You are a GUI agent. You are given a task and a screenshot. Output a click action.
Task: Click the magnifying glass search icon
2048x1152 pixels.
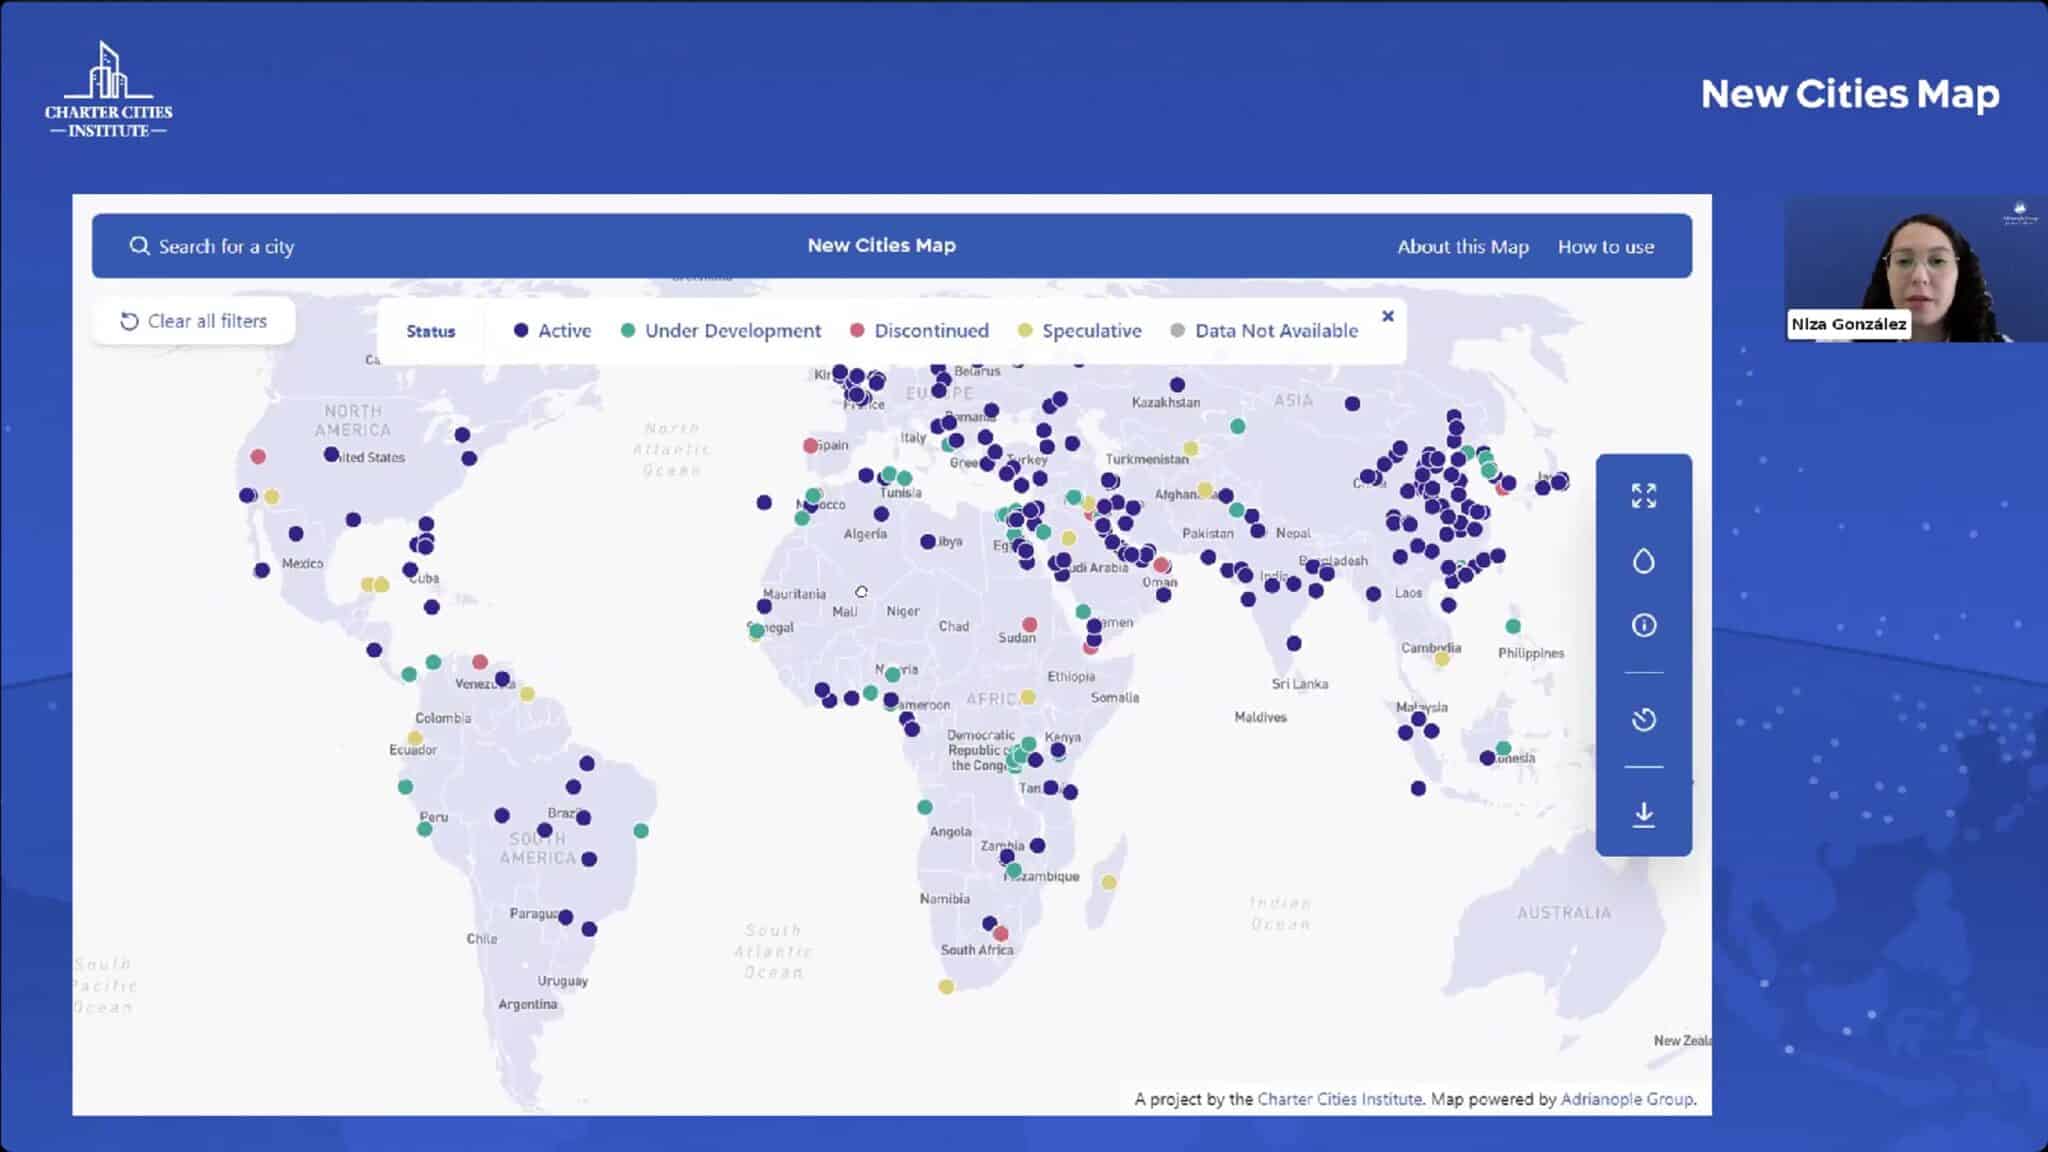139,245
